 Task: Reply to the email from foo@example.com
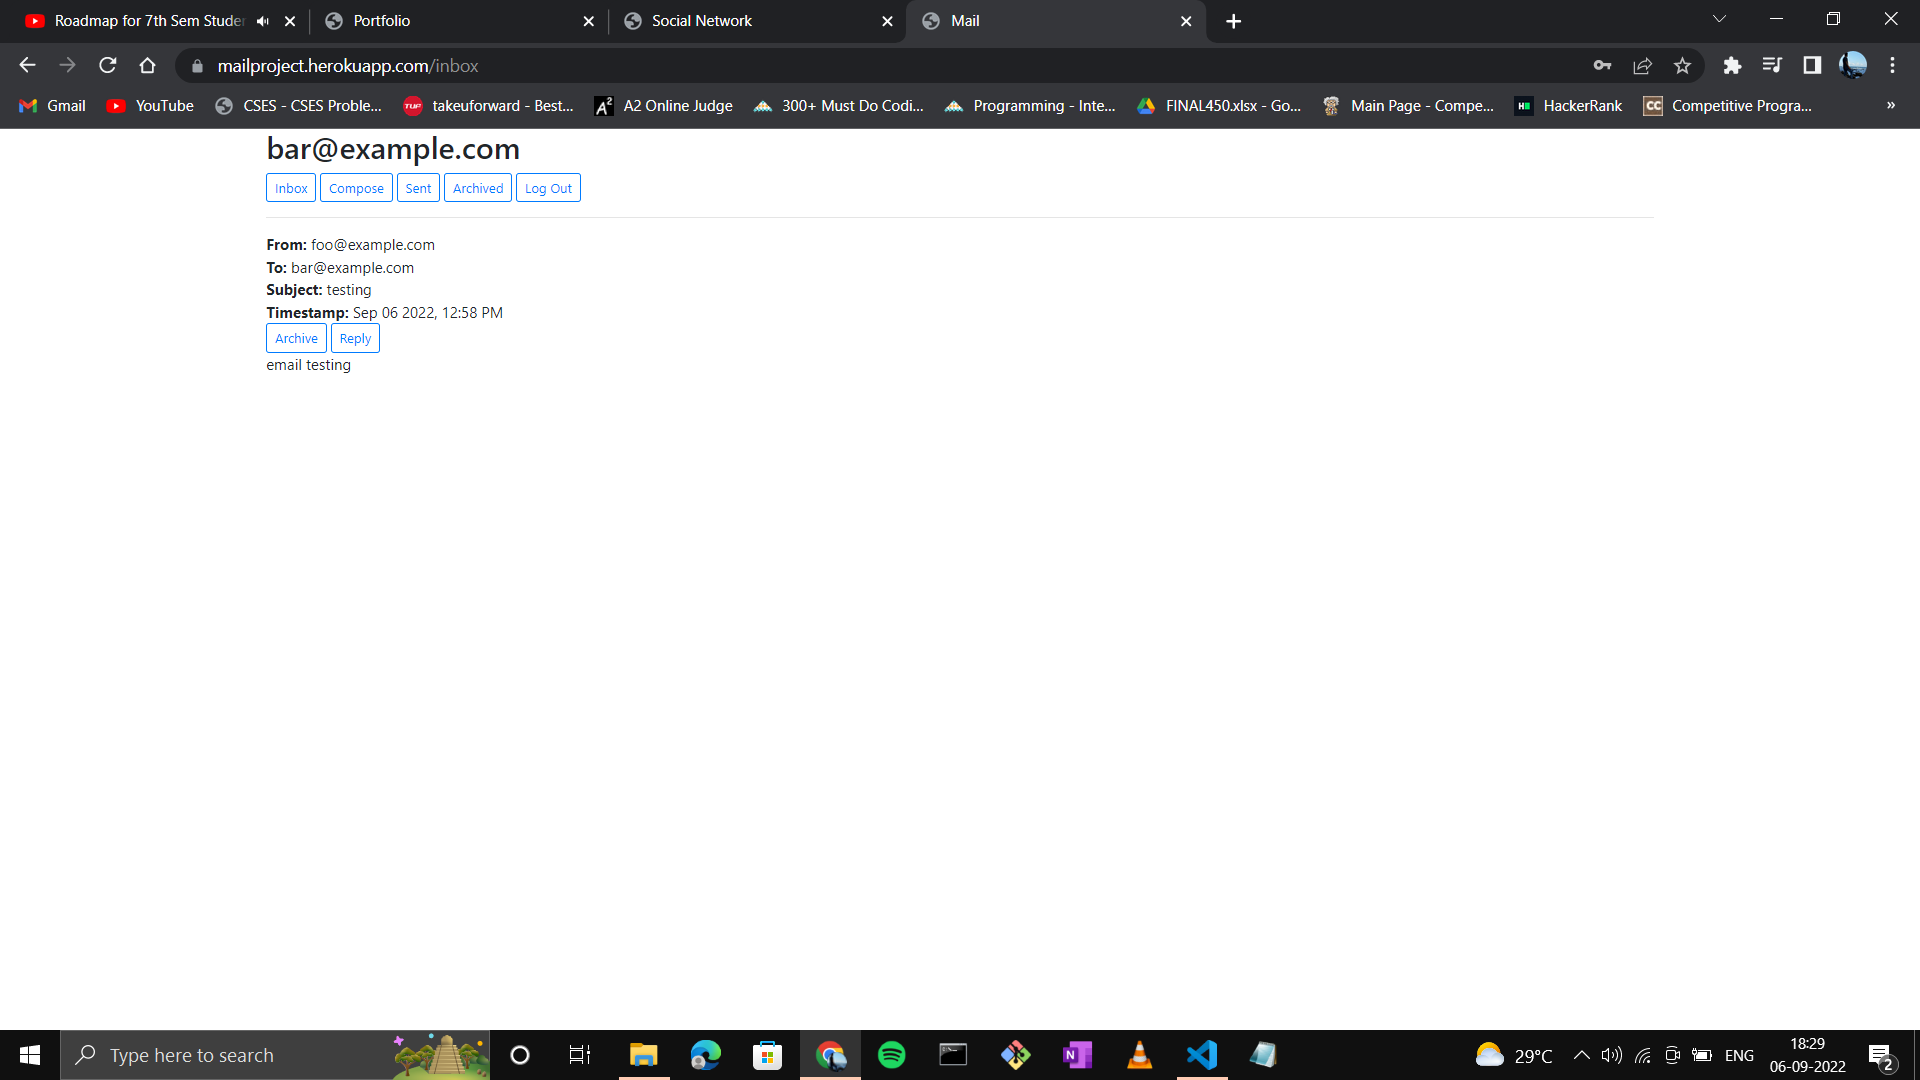tap(355, 338)
